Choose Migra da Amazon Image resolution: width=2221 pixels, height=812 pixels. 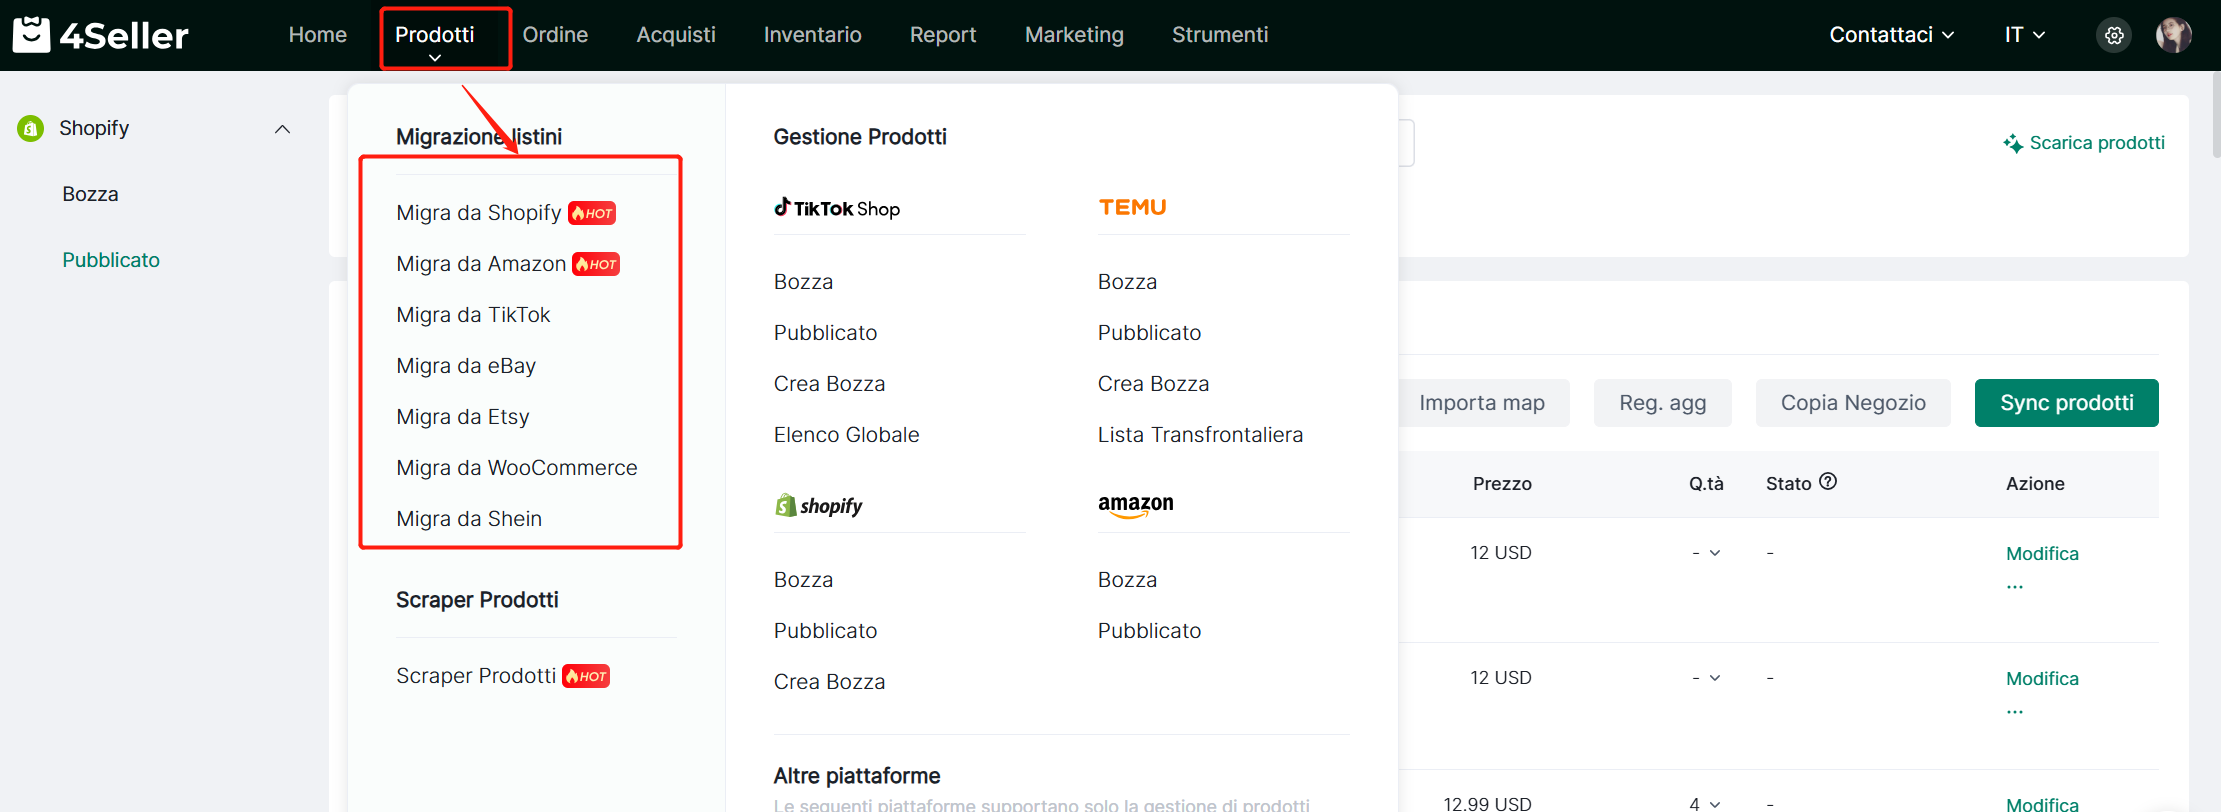point(481,264)
